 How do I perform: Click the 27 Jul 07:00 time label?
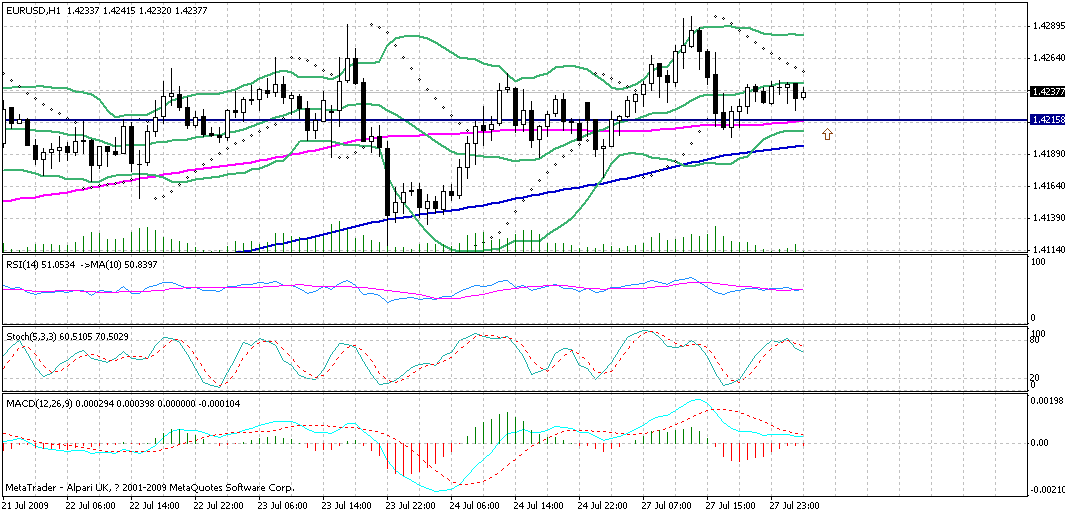667,506
